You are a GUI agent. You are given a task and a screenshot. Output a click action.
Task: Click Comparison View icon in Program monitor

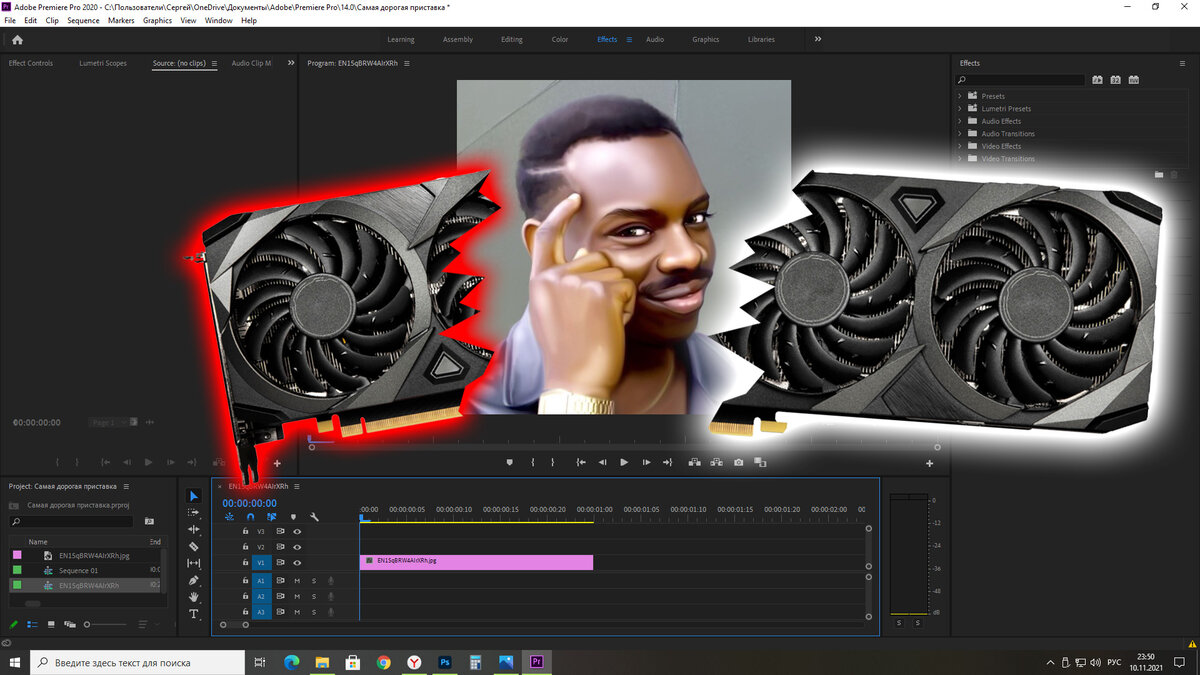(x=760, y=462)
